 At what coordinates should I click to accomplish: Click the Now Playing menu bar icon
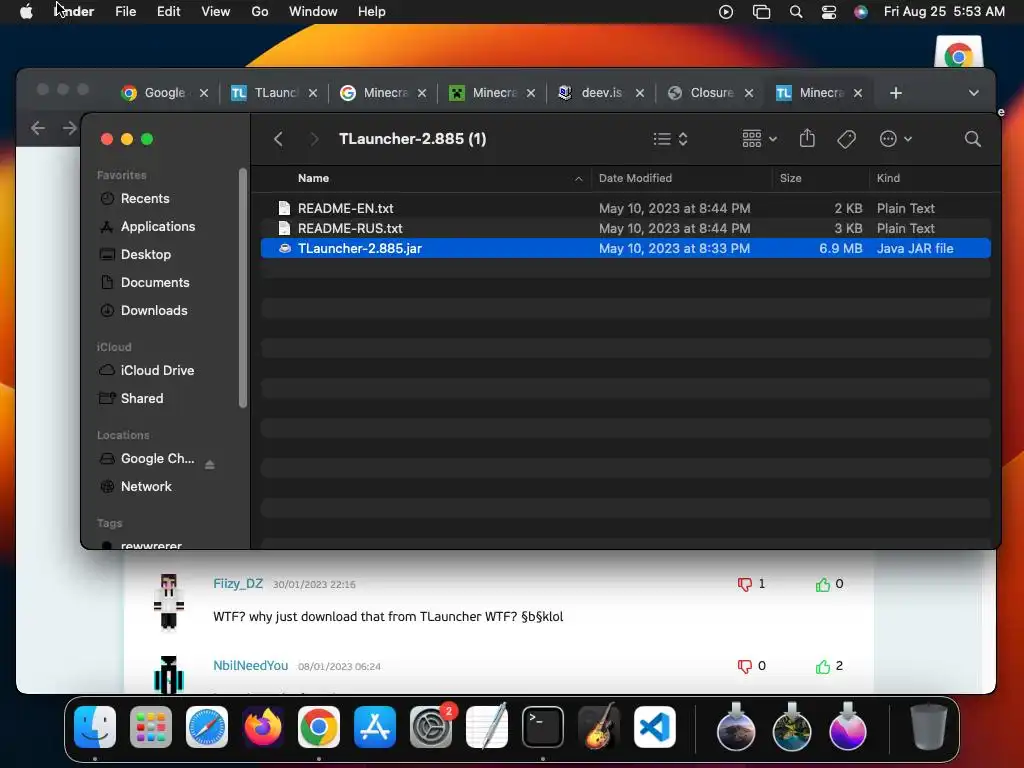(x=726, y=12)
